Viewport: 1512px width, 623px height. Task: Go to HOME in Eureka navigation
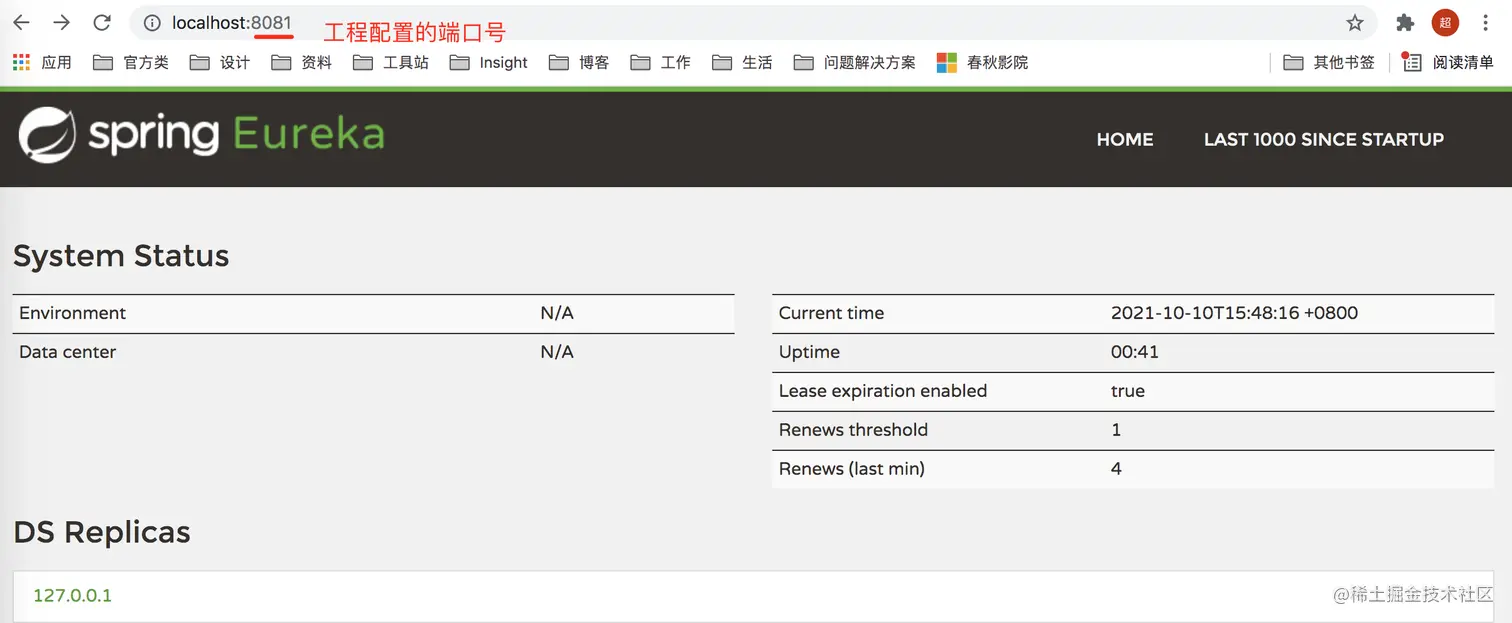(x=1125, y=140)
